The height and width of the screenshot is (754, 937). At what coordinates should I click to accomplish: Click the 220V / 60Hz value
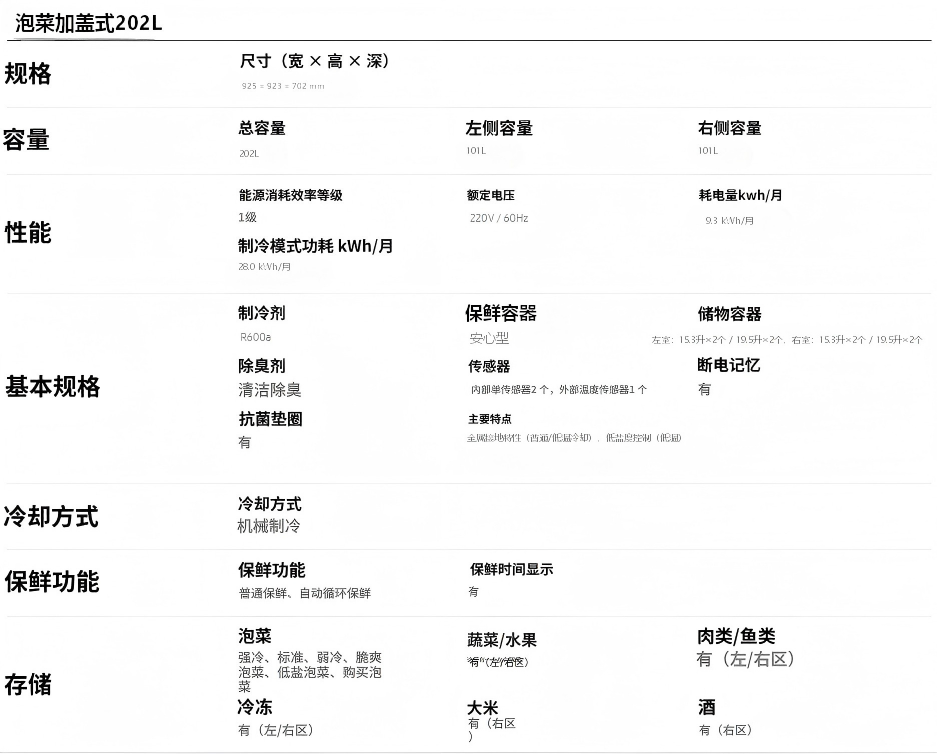[499, 218]
